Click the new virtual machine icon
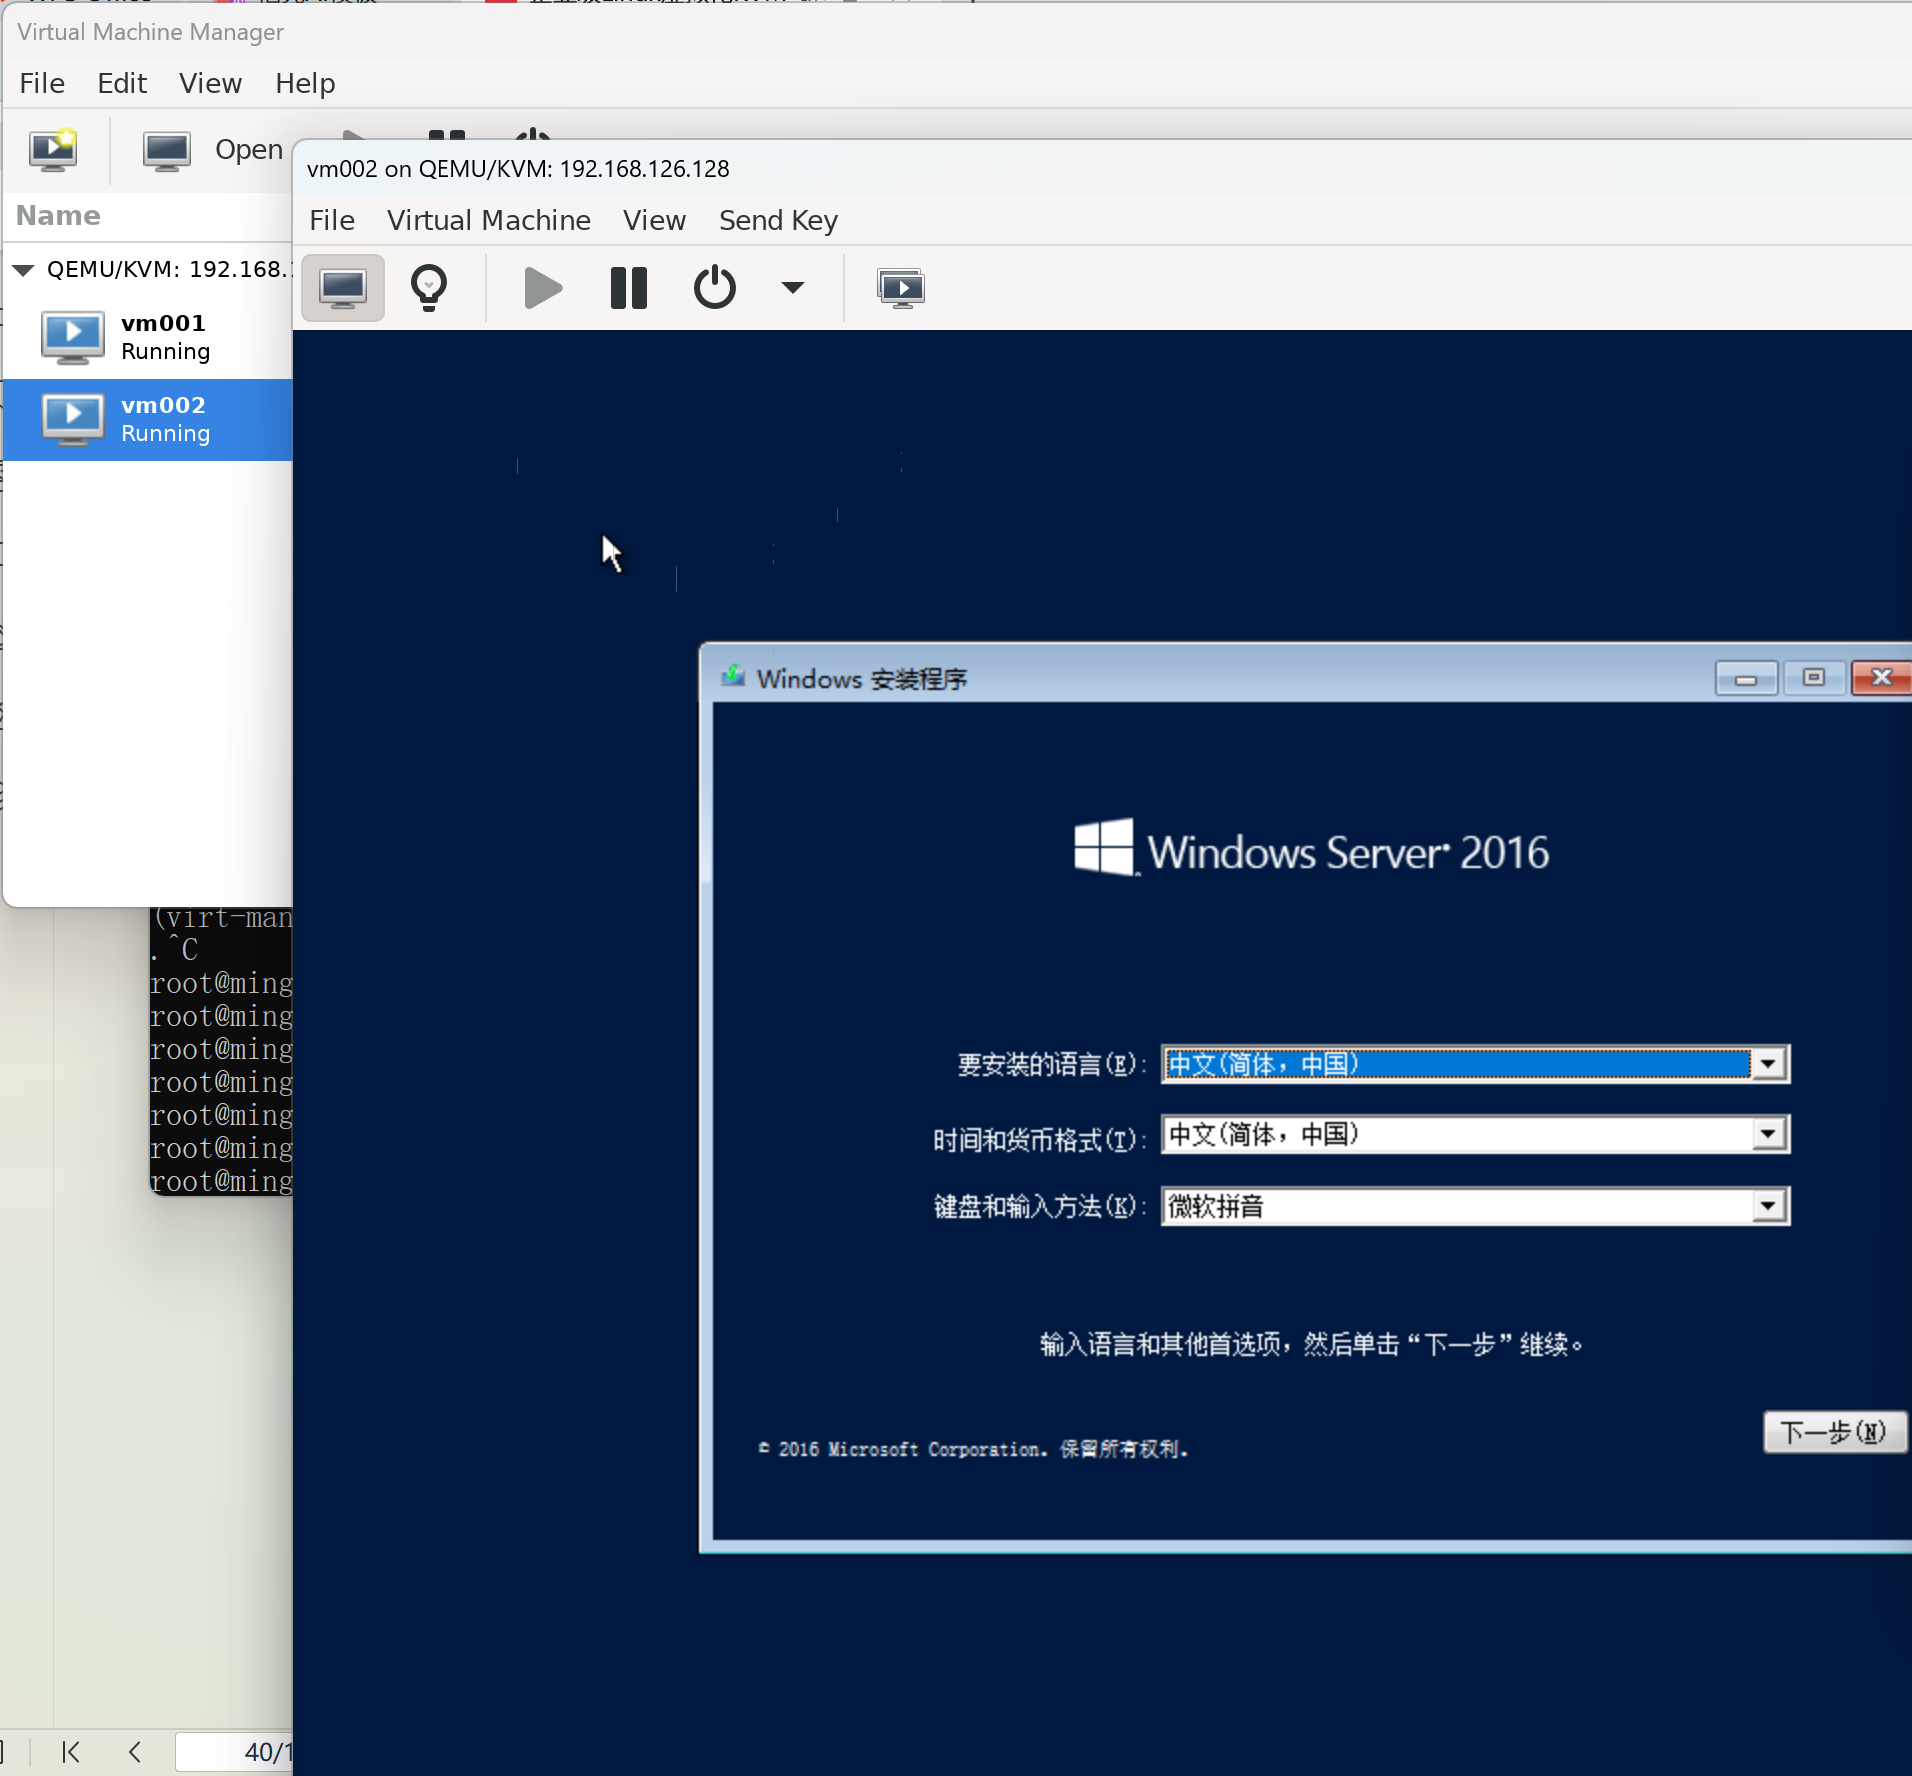 54,150
